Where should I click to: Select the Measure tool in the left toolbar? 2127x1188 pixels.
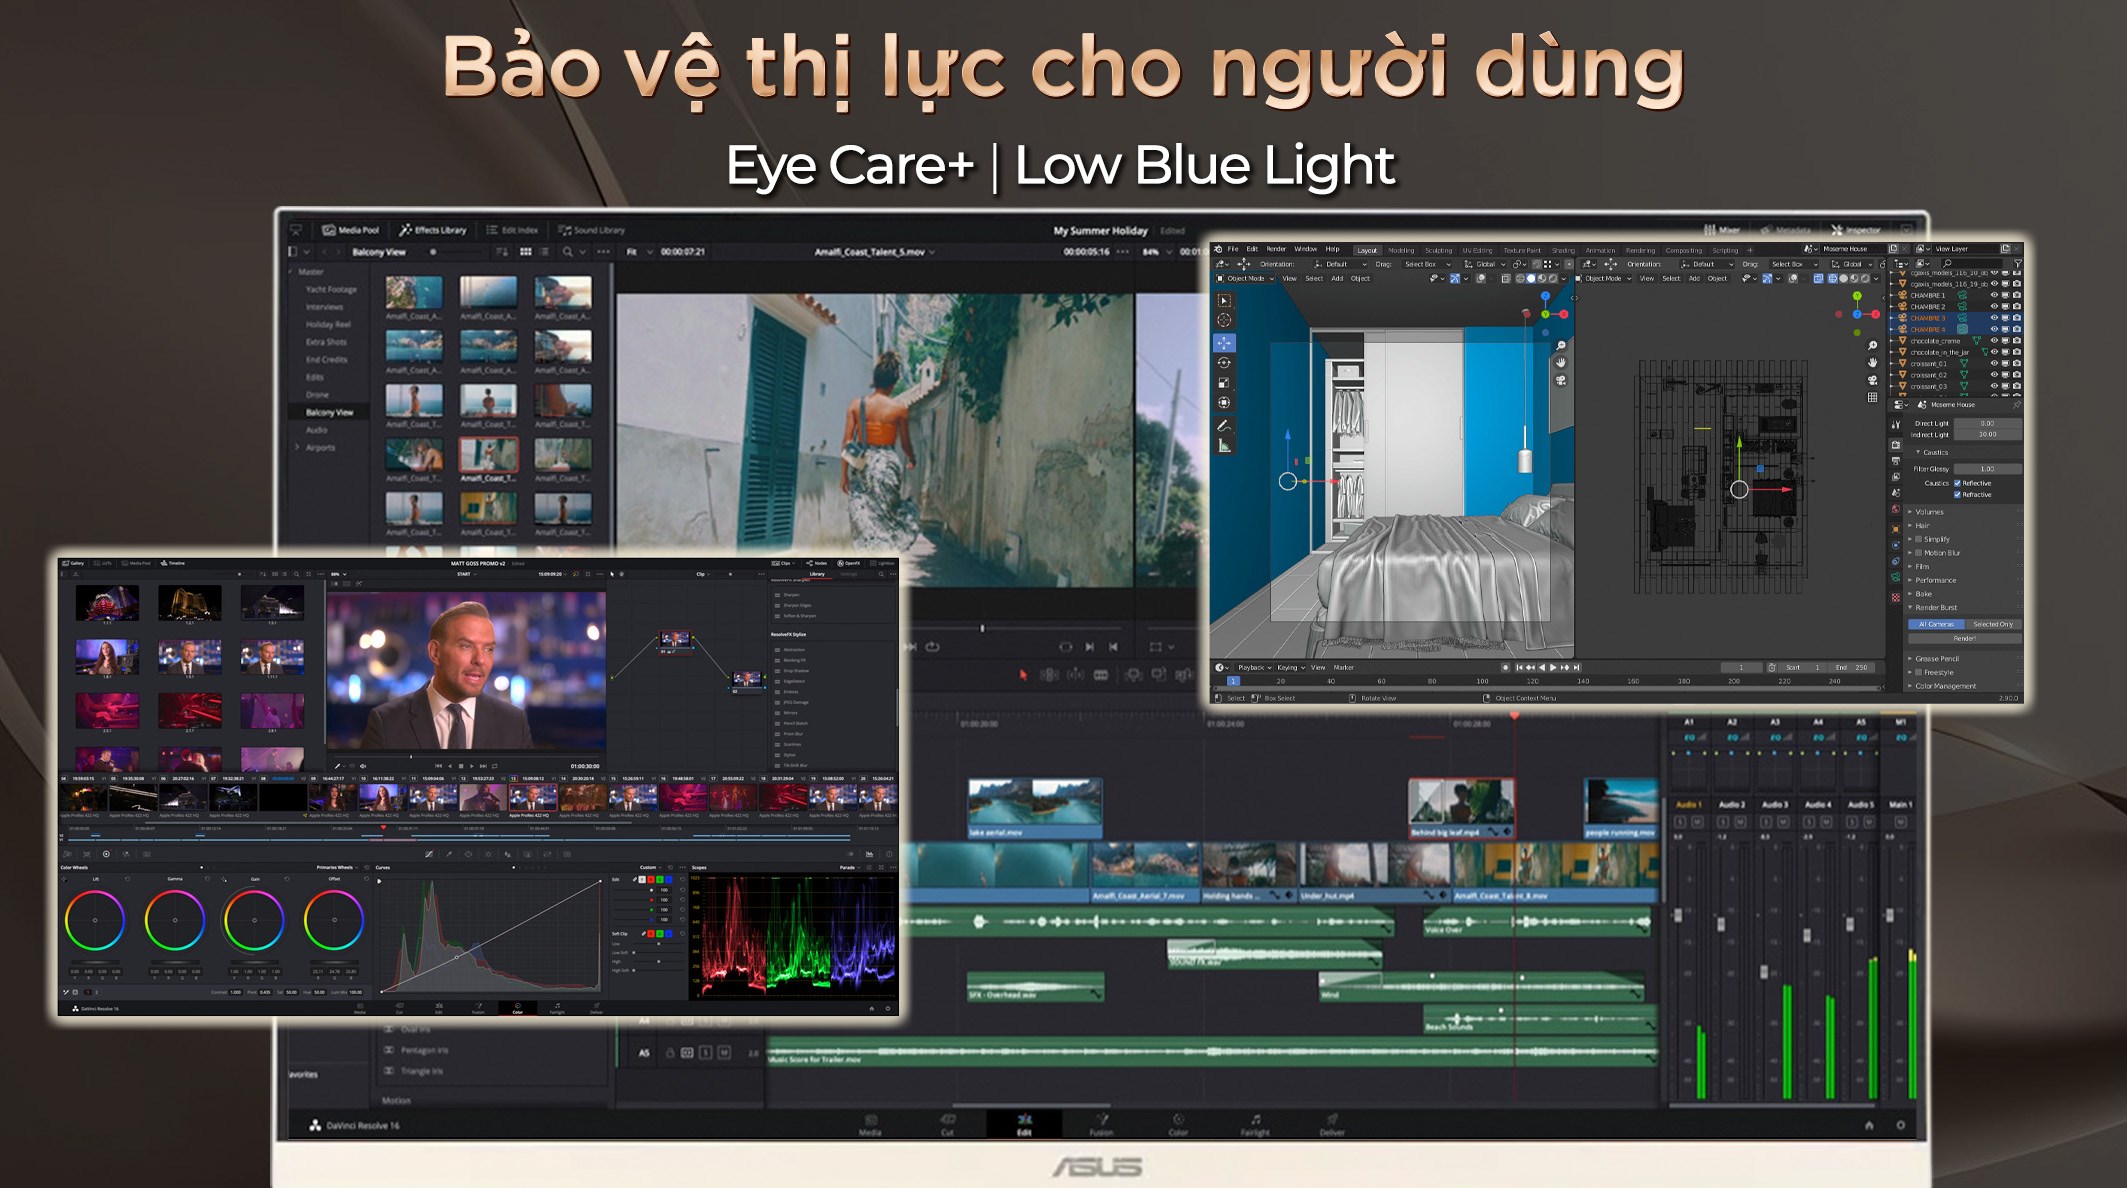(1224, 446)
